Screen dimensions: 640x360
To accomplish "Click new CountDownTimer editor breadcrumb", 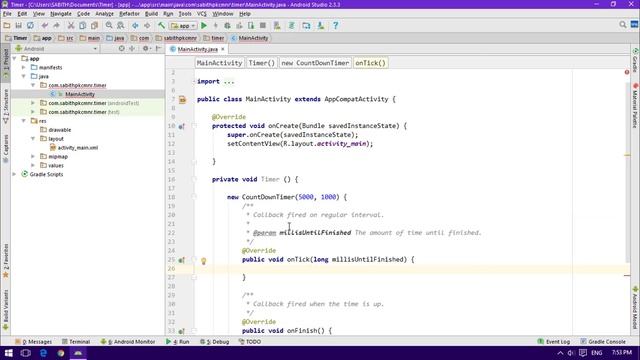I will [315, 63].
